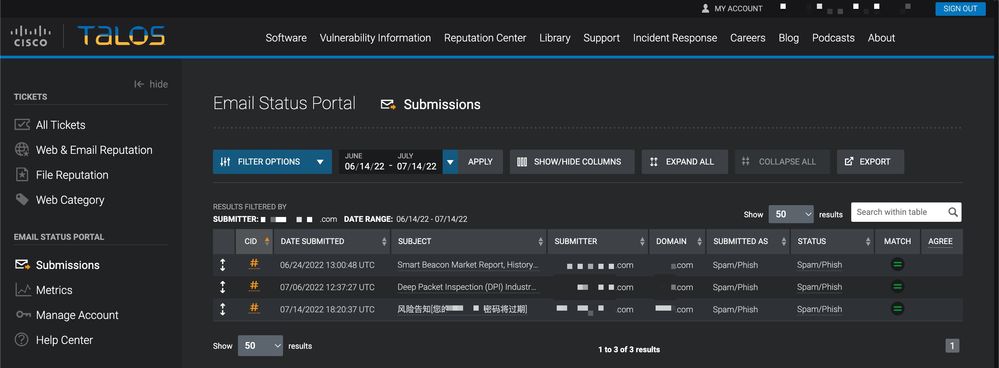
Task: Click Web & Email Reputation globe icon
Action: 22,150
